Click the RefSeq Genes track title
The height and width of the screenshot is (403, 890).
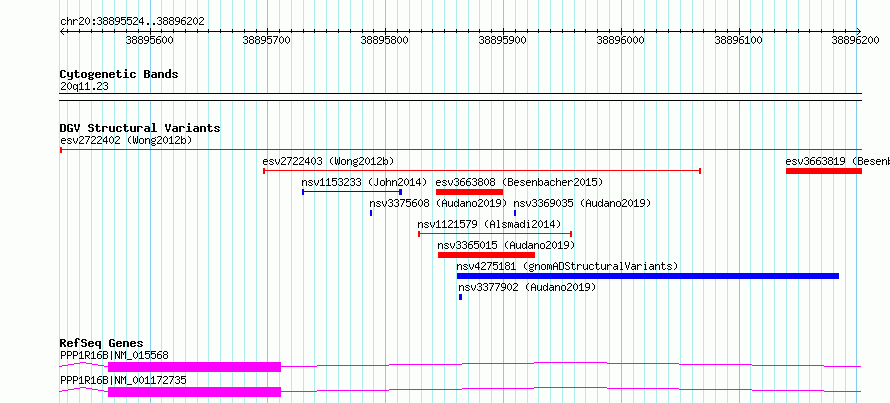(x=102, y=343)
